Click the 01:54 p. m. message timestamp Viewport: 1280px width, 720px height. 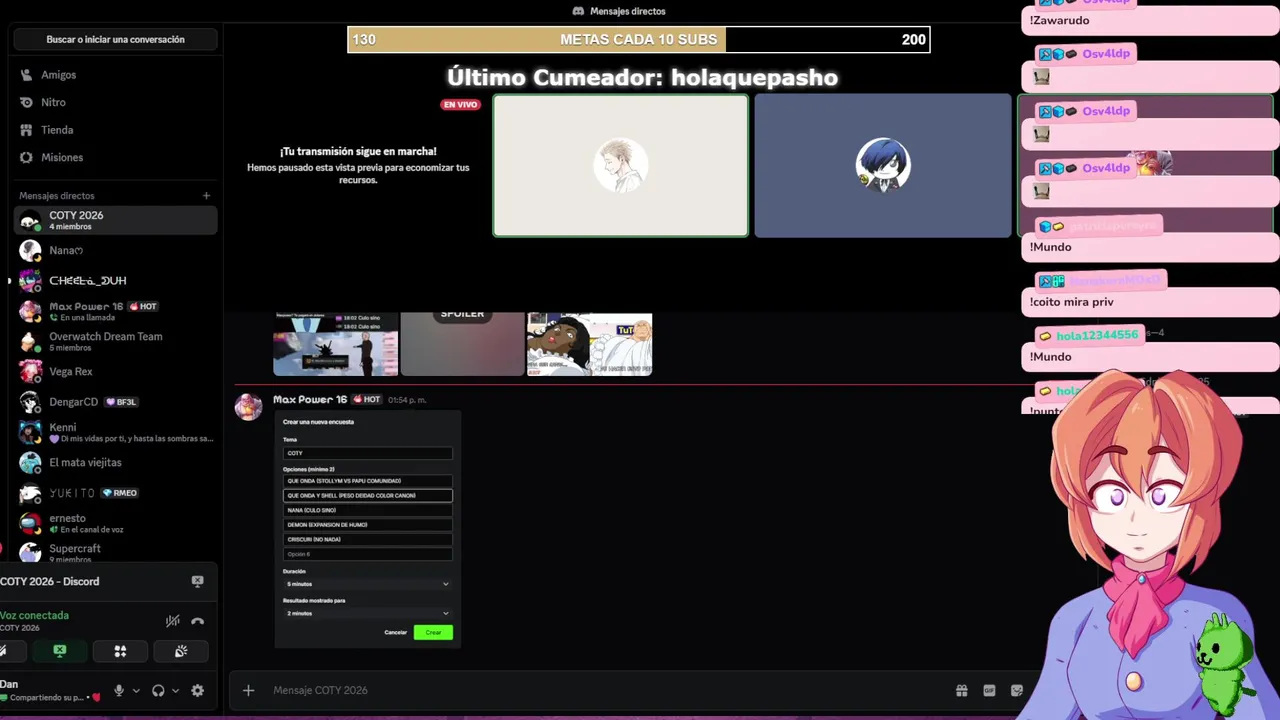tap(407, 400)
